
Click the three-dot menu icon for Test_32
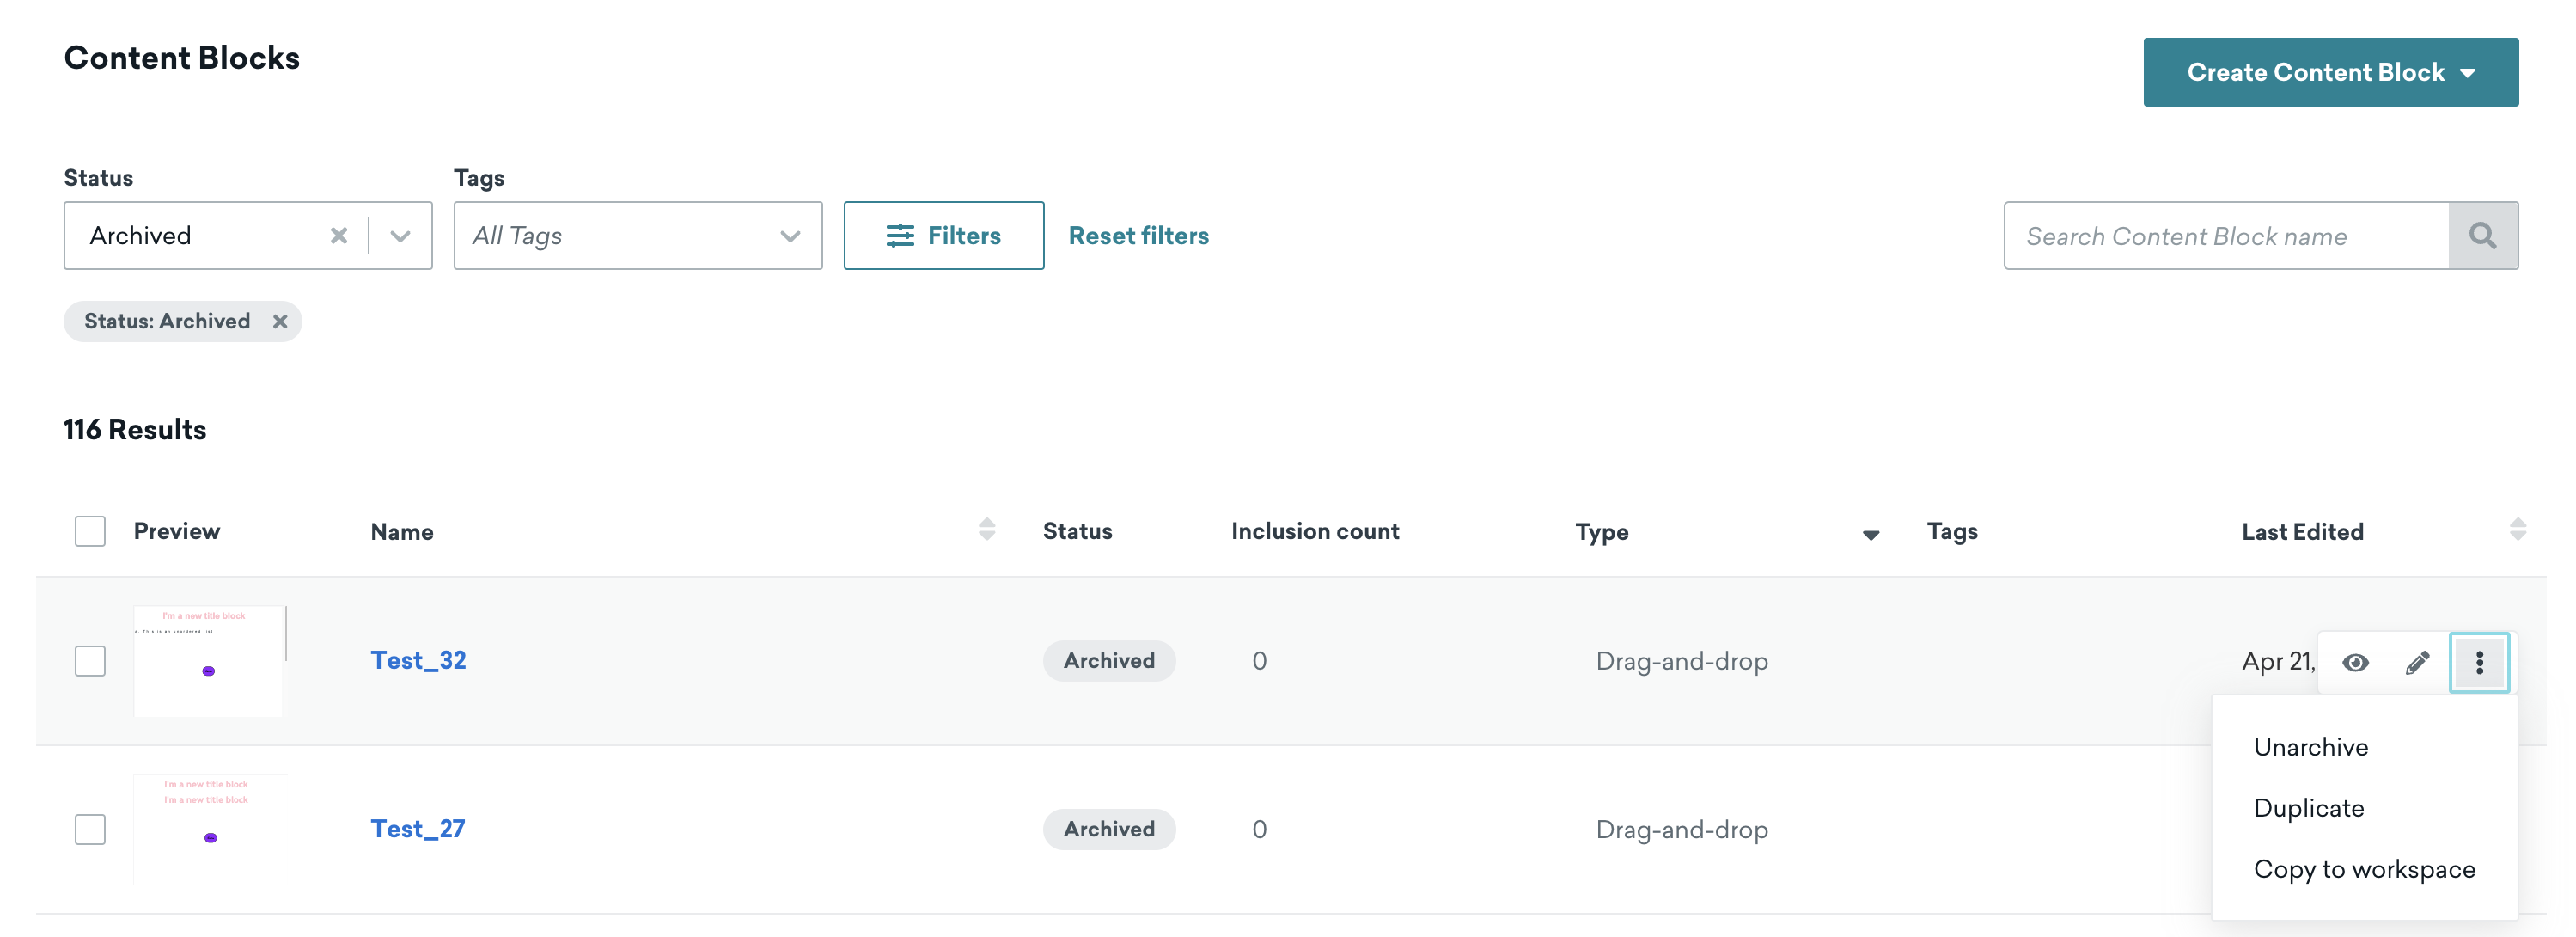coord(2479,661)
